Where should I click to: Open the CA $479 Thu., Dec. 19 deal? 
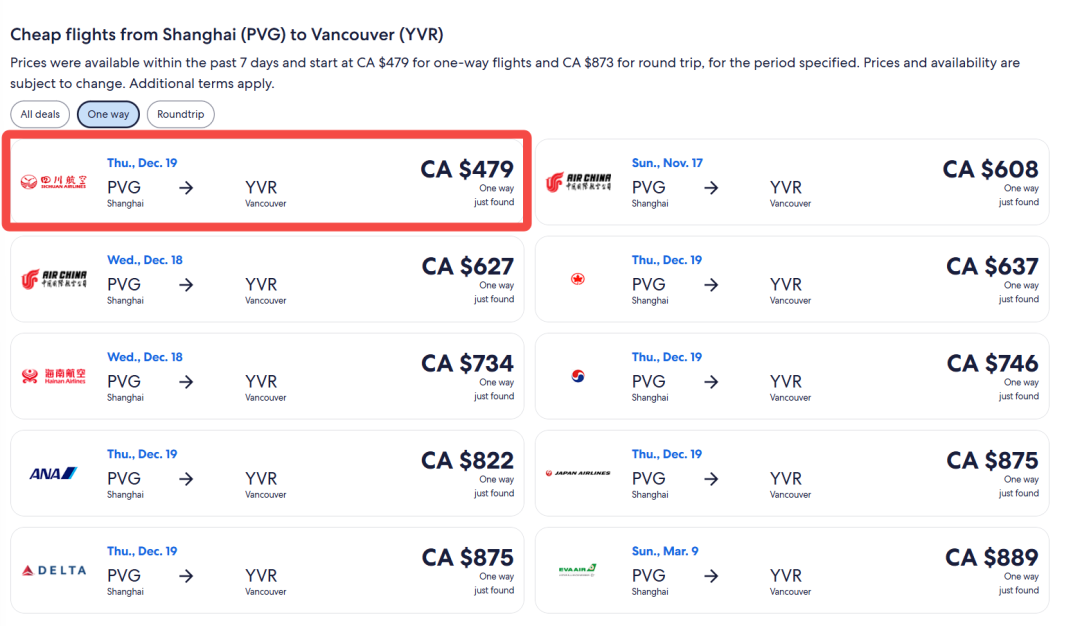click(267, 182)
